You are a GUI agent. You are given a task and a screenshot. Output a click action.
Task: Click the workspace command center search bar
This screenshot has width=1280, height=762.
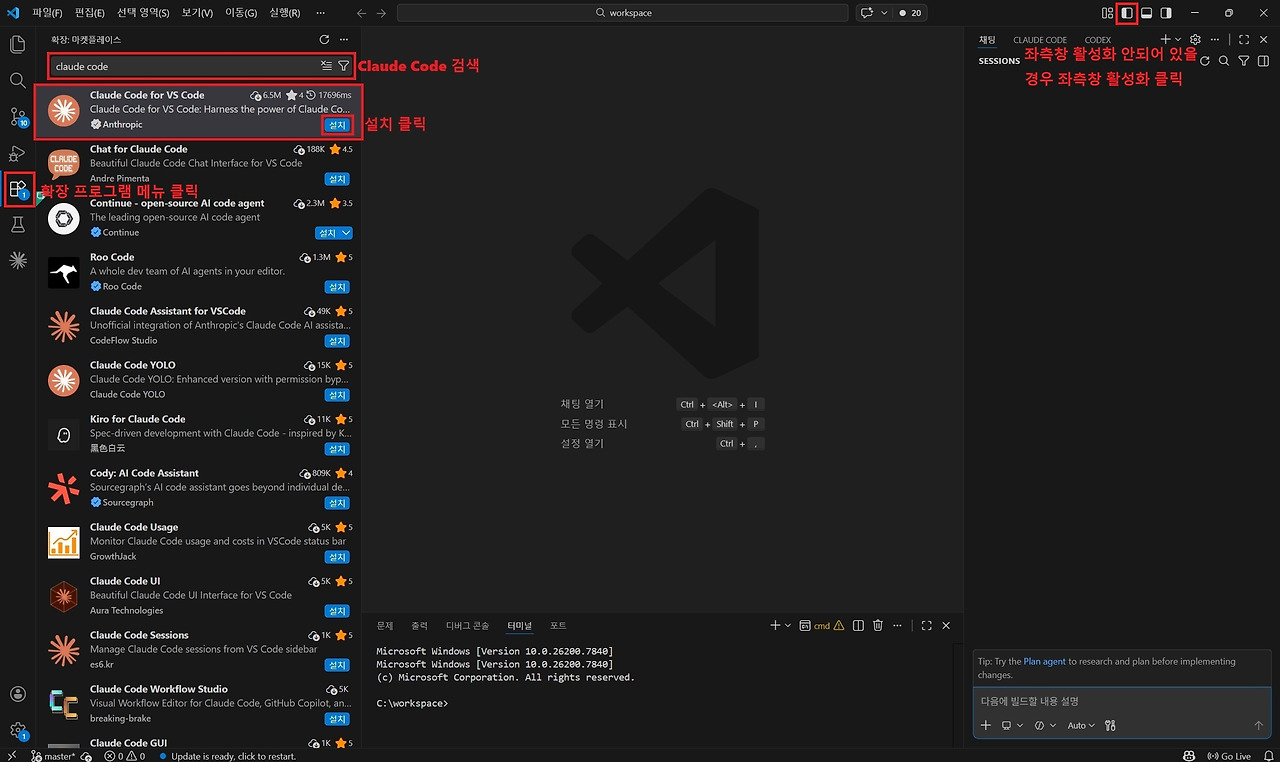(x=623, y=13)
